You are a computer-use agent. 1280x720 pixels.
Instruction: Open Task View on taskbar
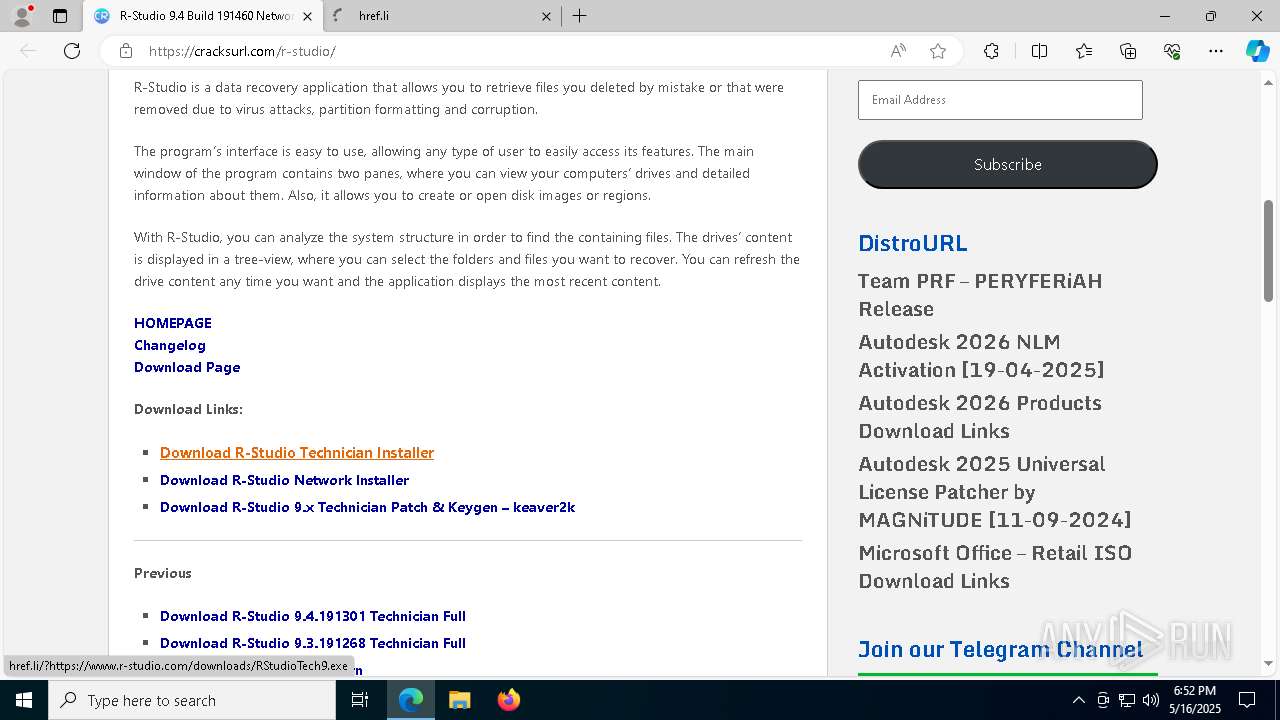[x=360, y=700]
